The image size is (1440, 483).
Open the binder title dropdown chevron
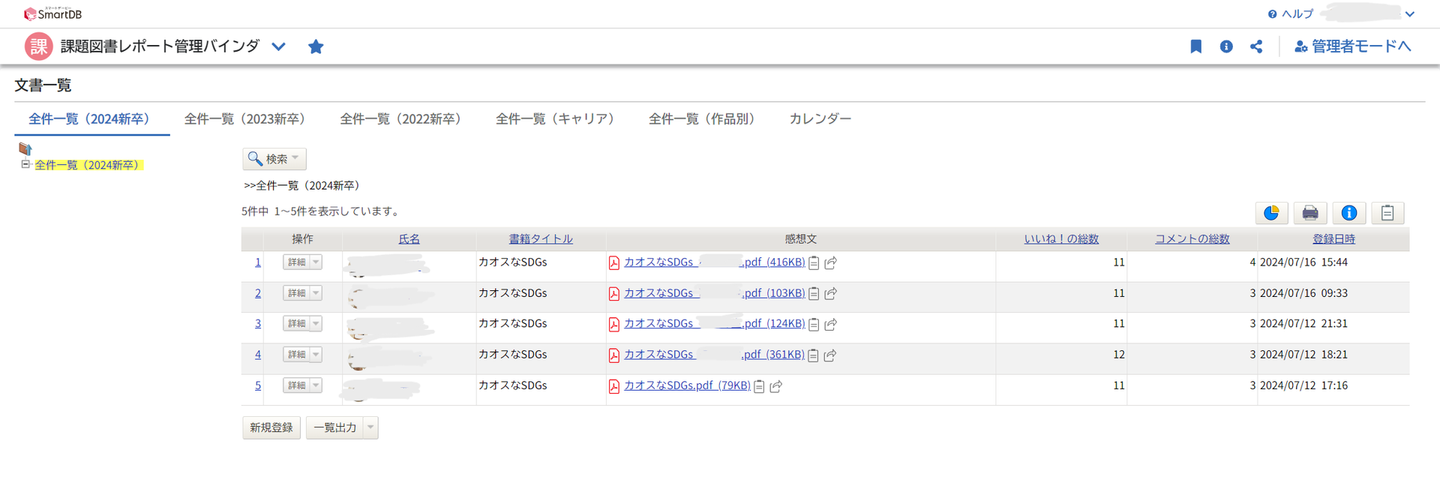pos(279,46)
